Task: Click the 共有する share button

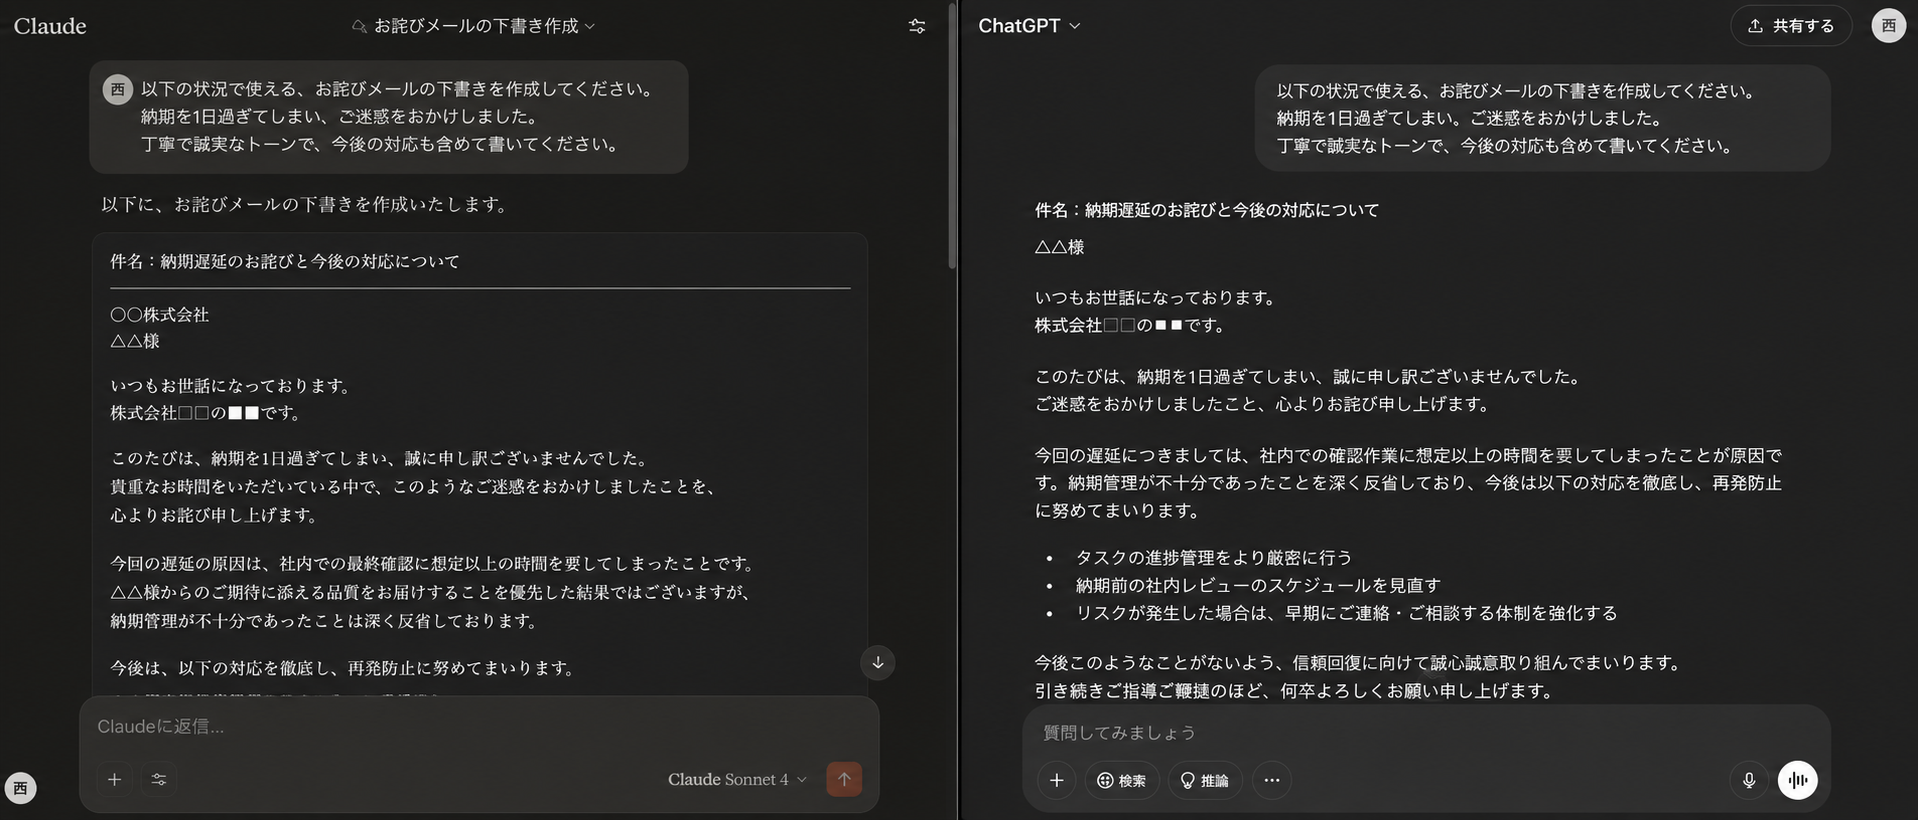Action: 1791,26
